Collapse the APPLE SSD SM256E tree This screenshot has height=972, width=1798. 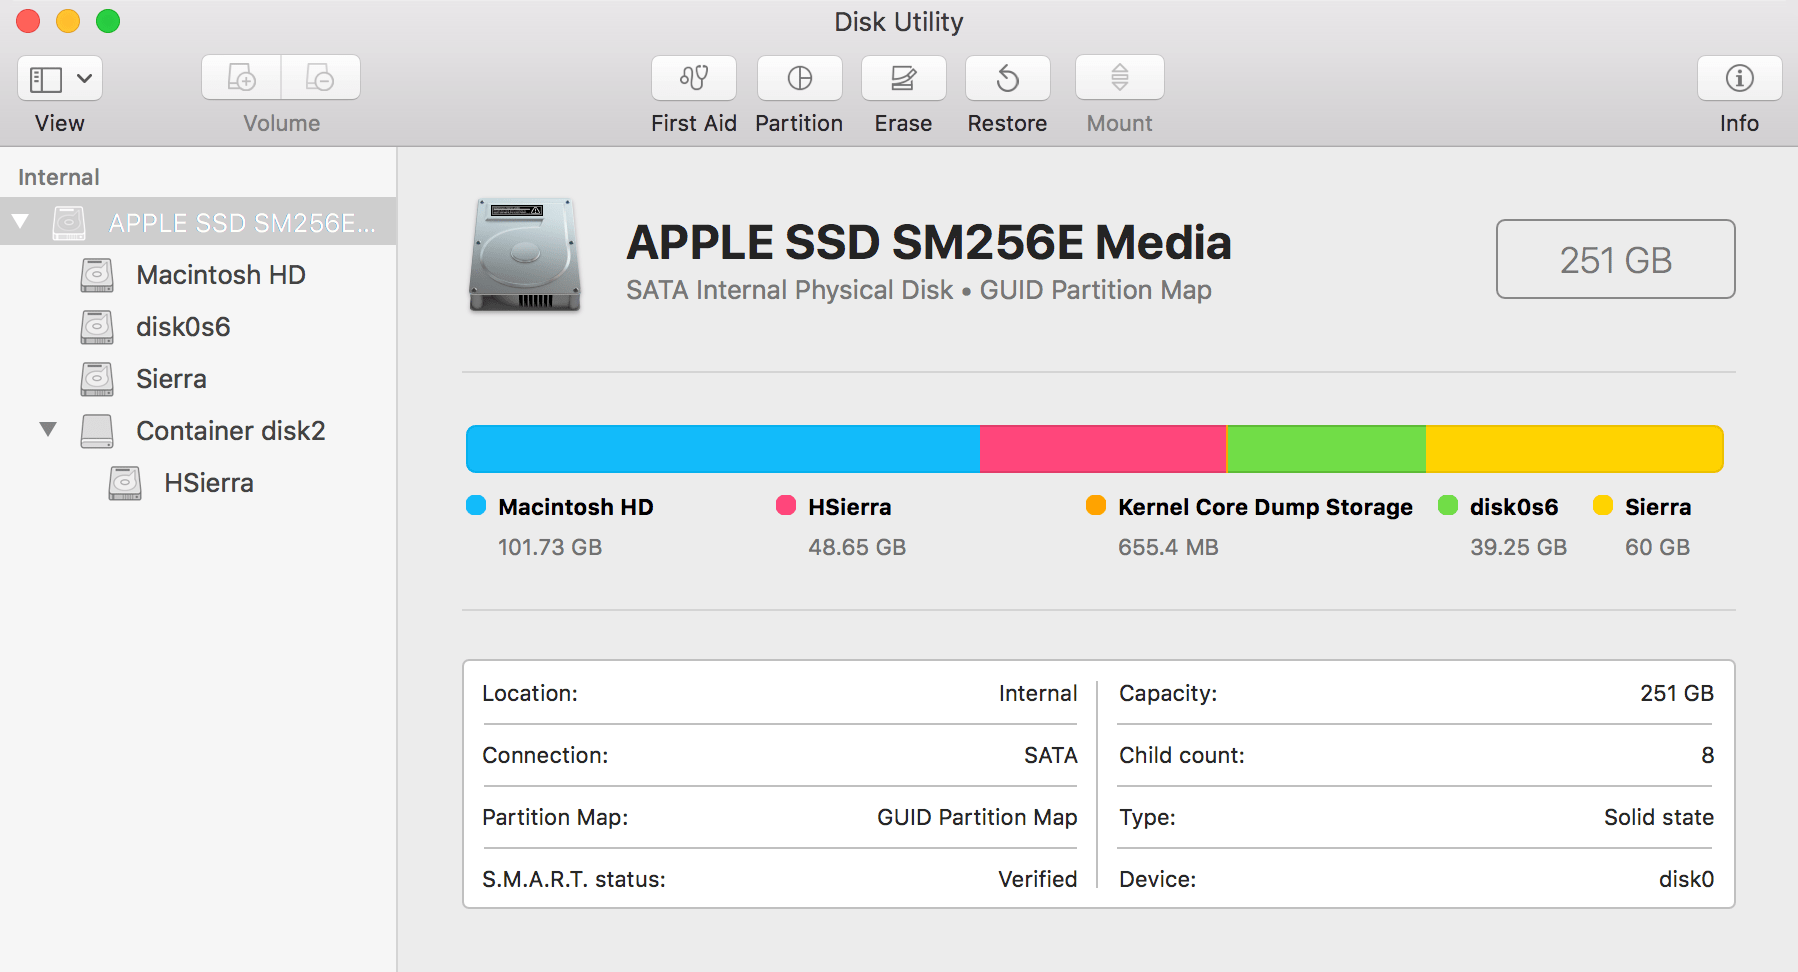click(20, 222)
